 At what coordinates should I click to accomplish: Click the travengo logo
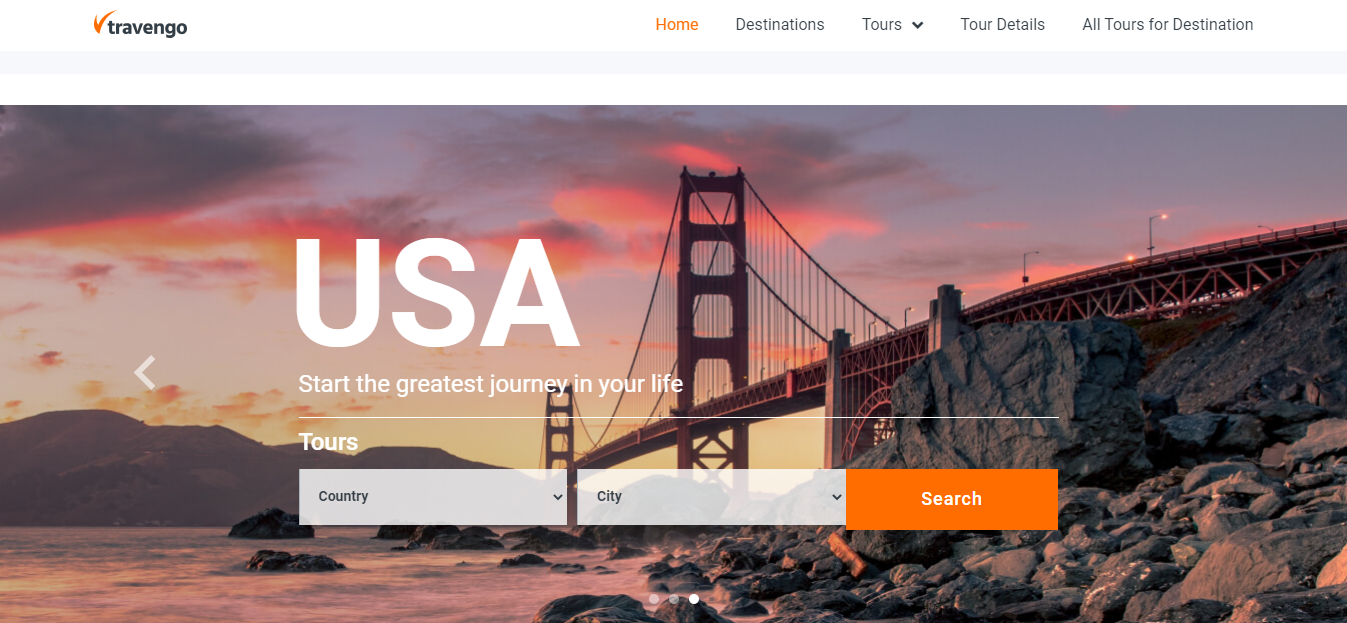[x=140, y=24]
